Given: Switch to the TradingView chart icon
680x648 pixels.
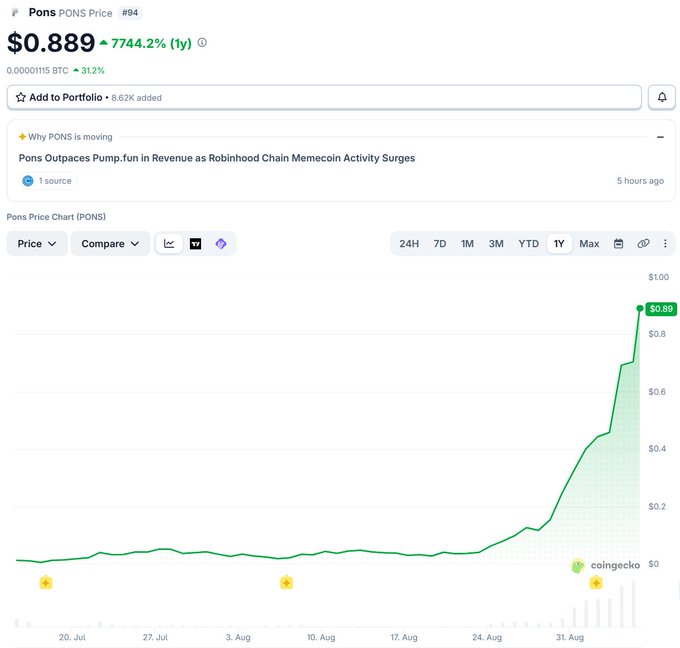Looking at the screenshot, I should 196,244.
